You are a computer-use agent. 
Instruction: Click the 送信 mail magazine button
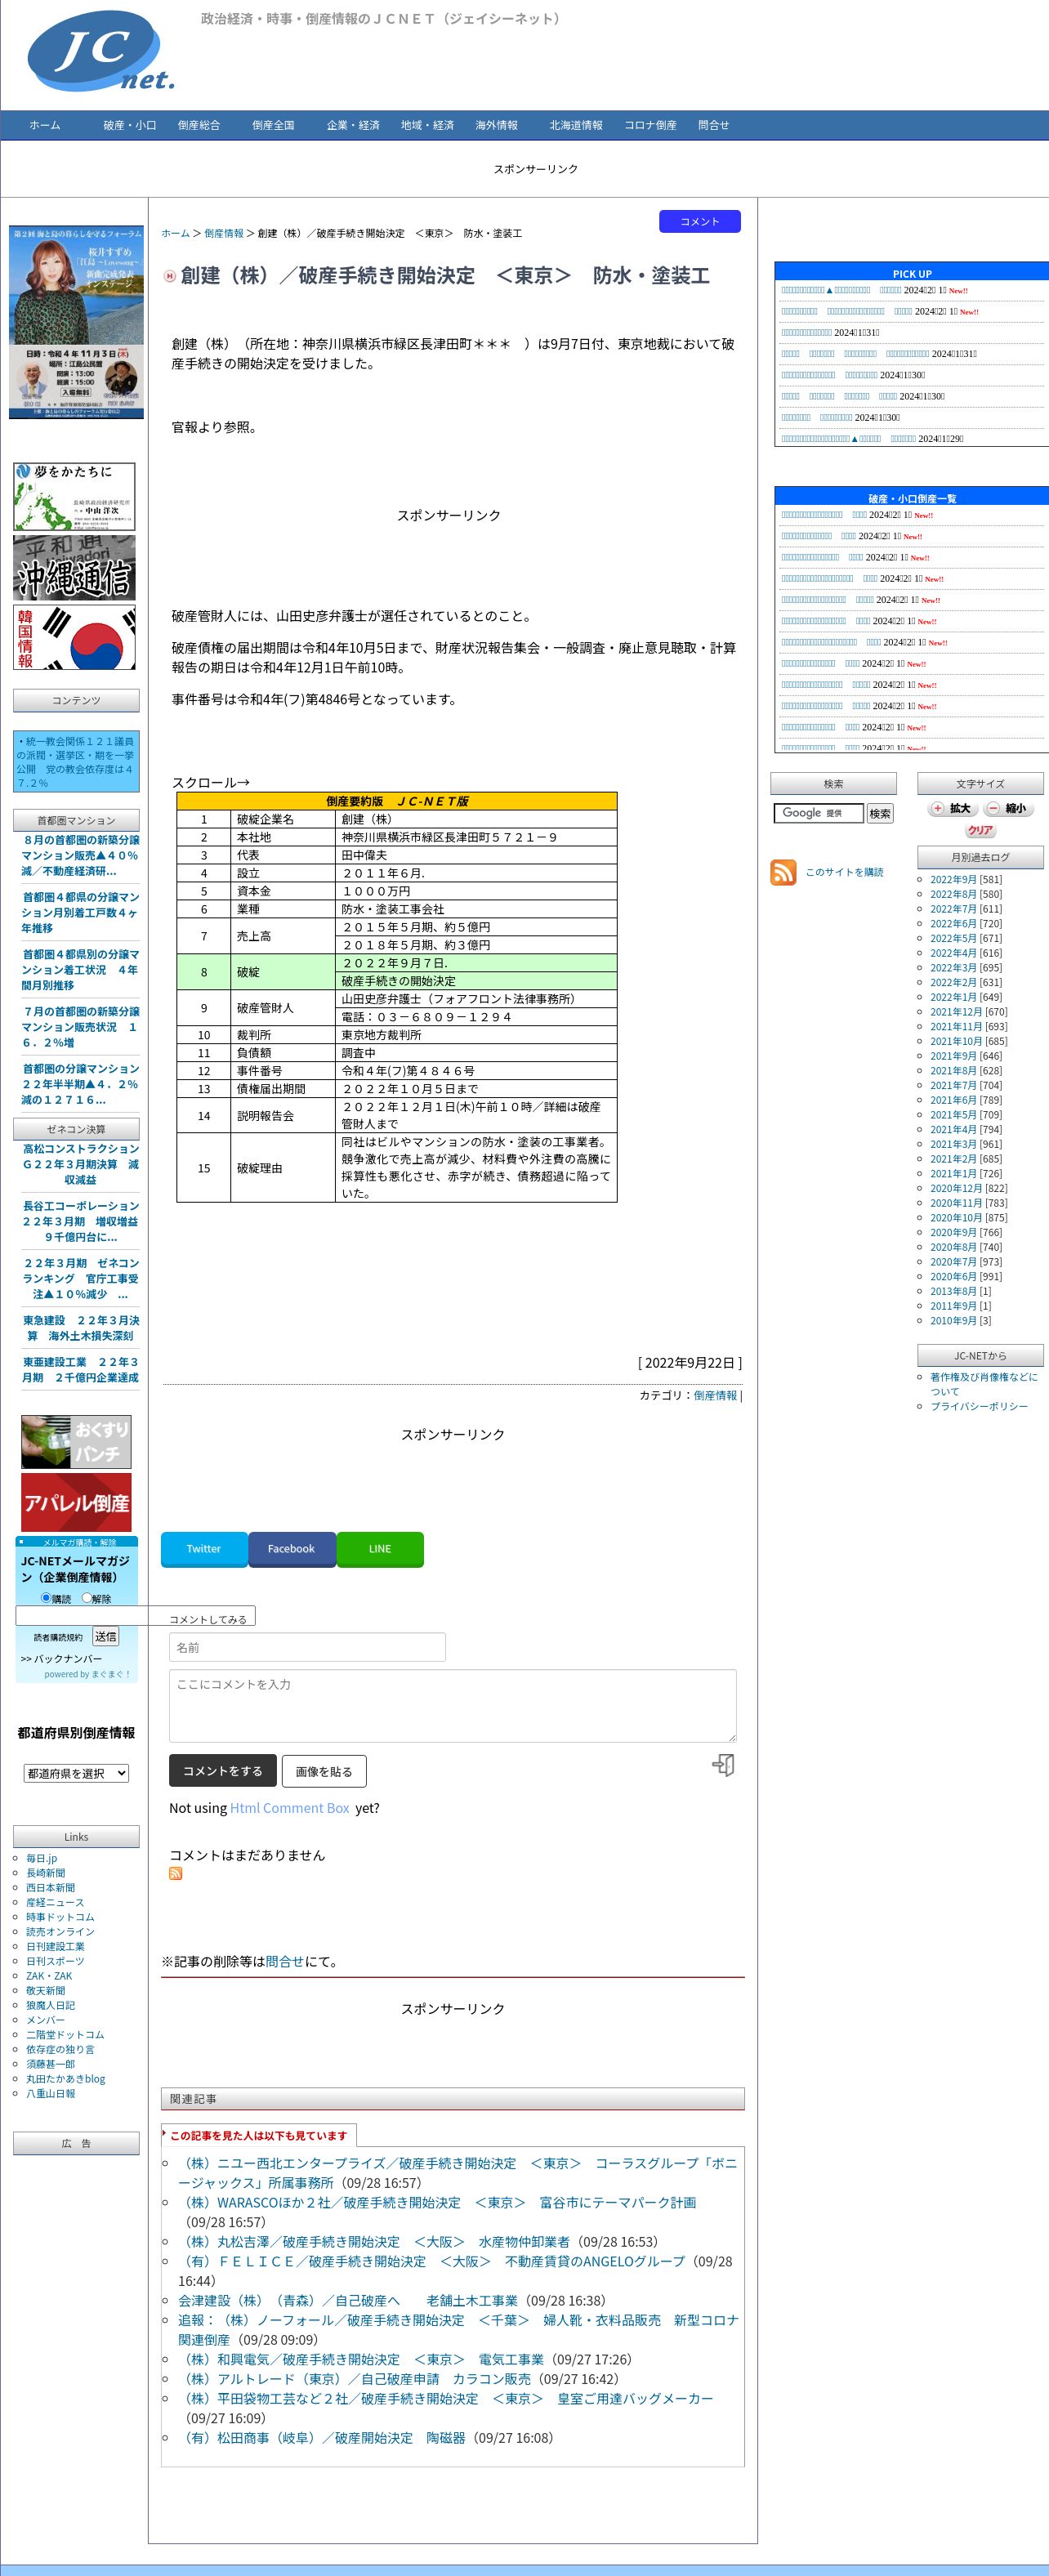[x=105, y=1636]
